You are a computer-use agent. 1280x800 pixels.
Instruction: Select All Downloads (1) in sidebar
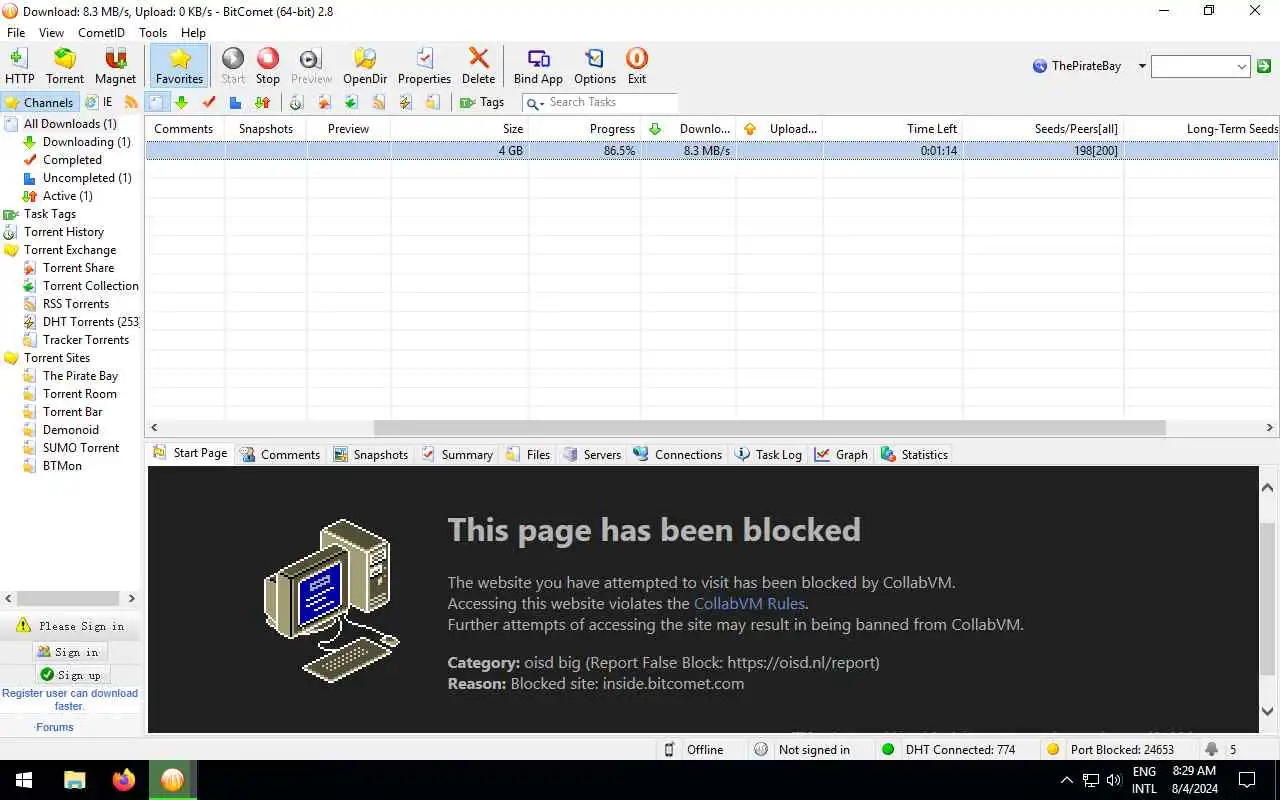click(70, 124)
